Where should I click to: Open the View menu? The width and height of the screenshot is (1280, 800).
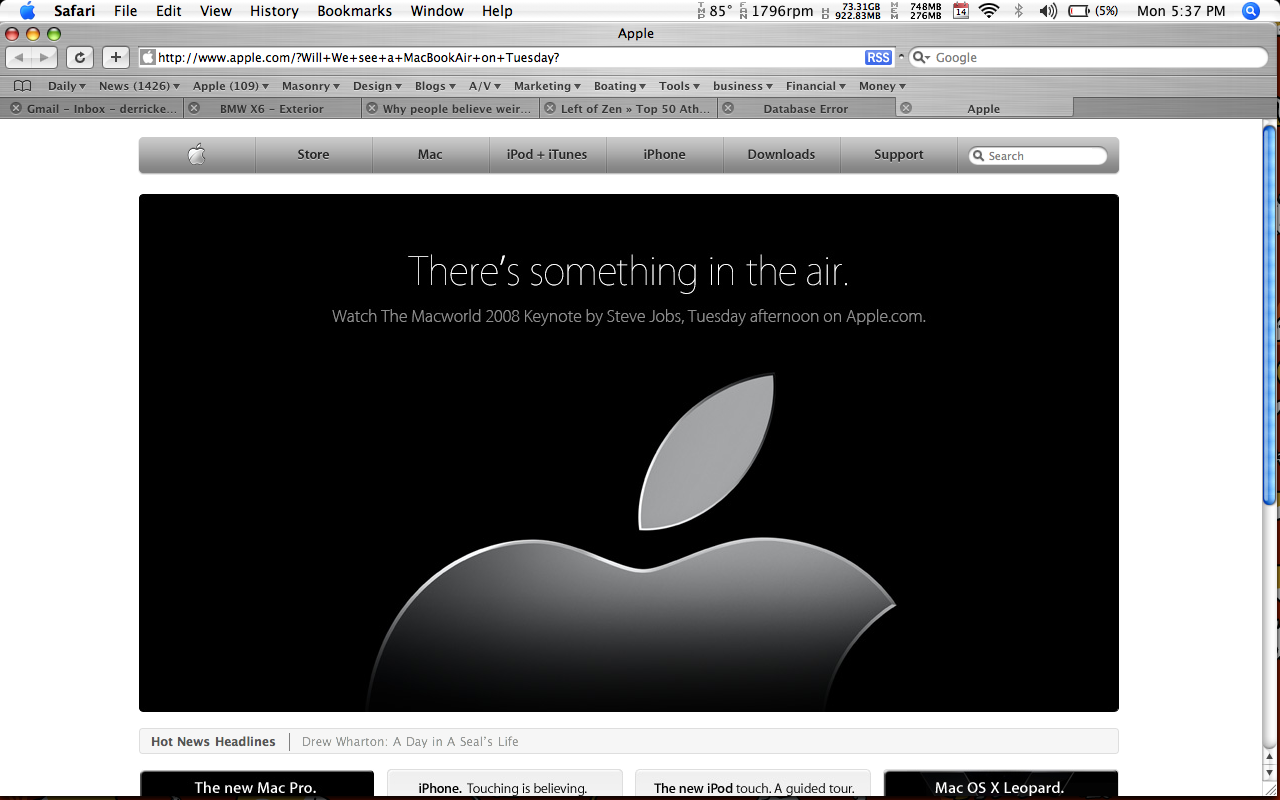(216, 11)
